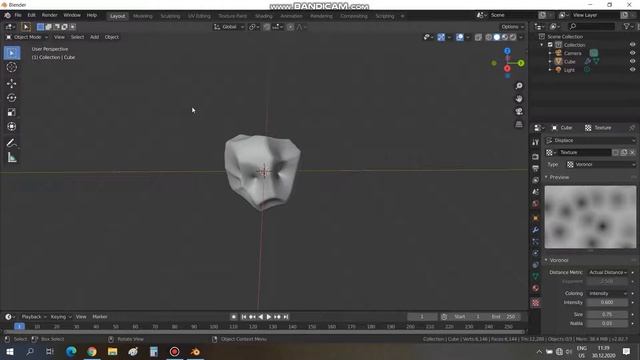Select the Transform tool
Screen dimensions: 640x360
click(12, 127)
